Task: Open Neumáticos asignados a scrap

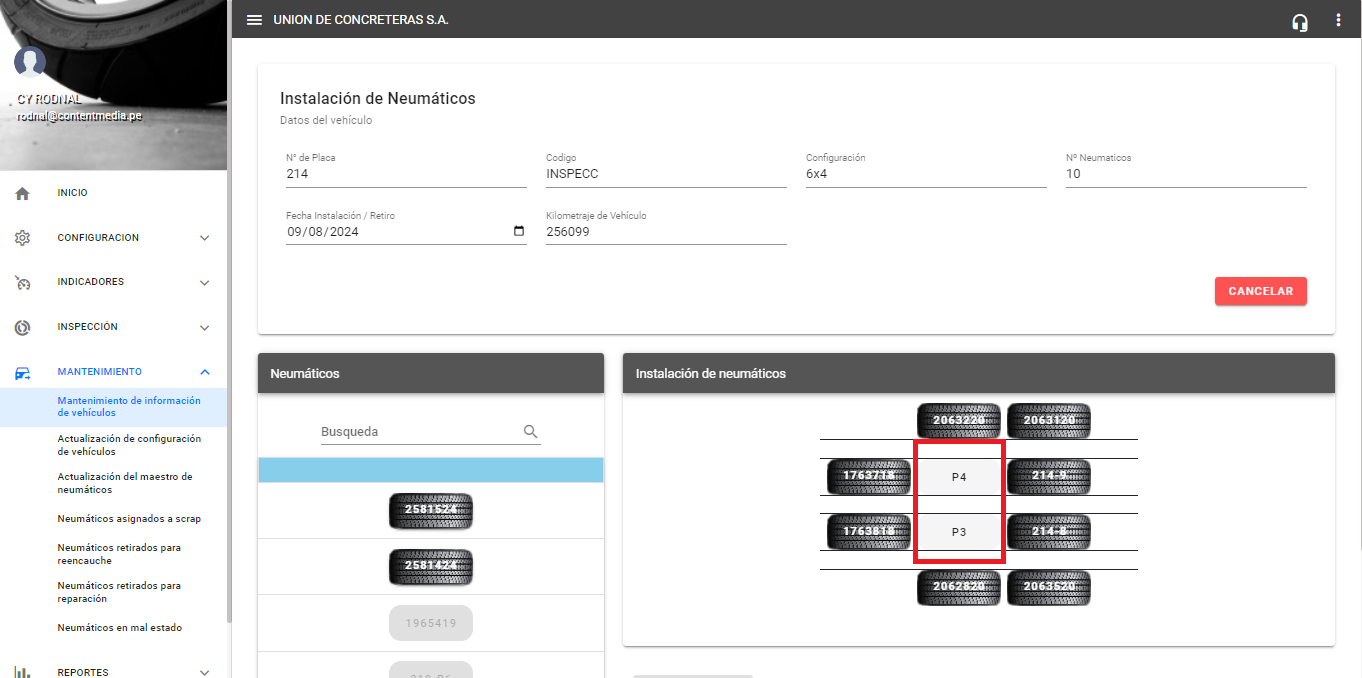Action: [129, 519]
